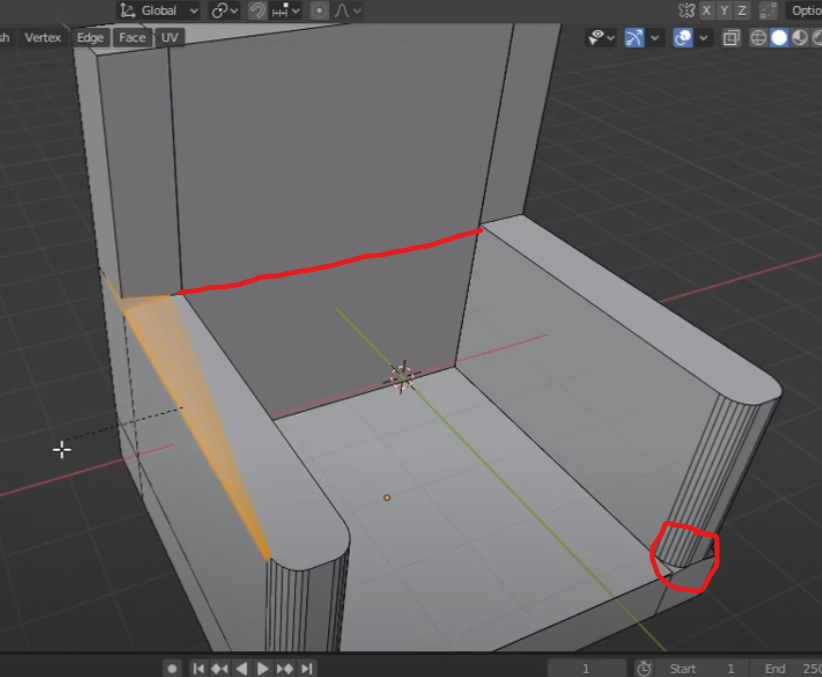
Task: Jump to the previous keyframe
Action: pos(219,669)
